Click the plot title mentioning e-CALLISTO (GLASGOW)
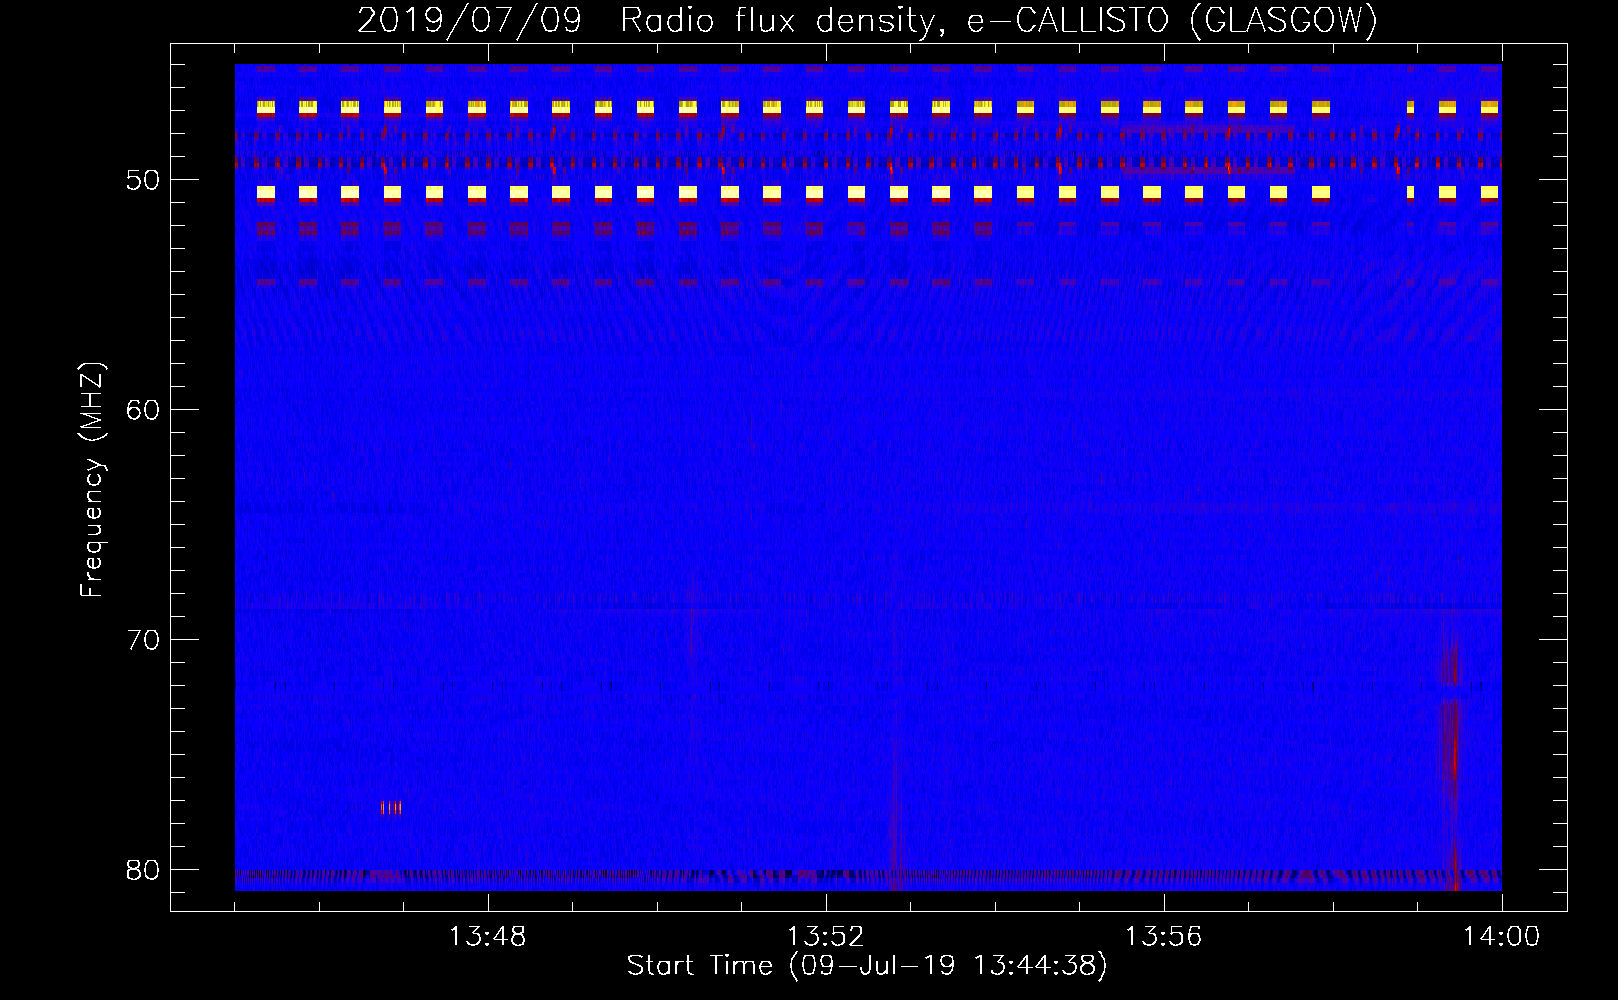The width and height of the screenshot is (1618, 1000). (x=868, y=20)
